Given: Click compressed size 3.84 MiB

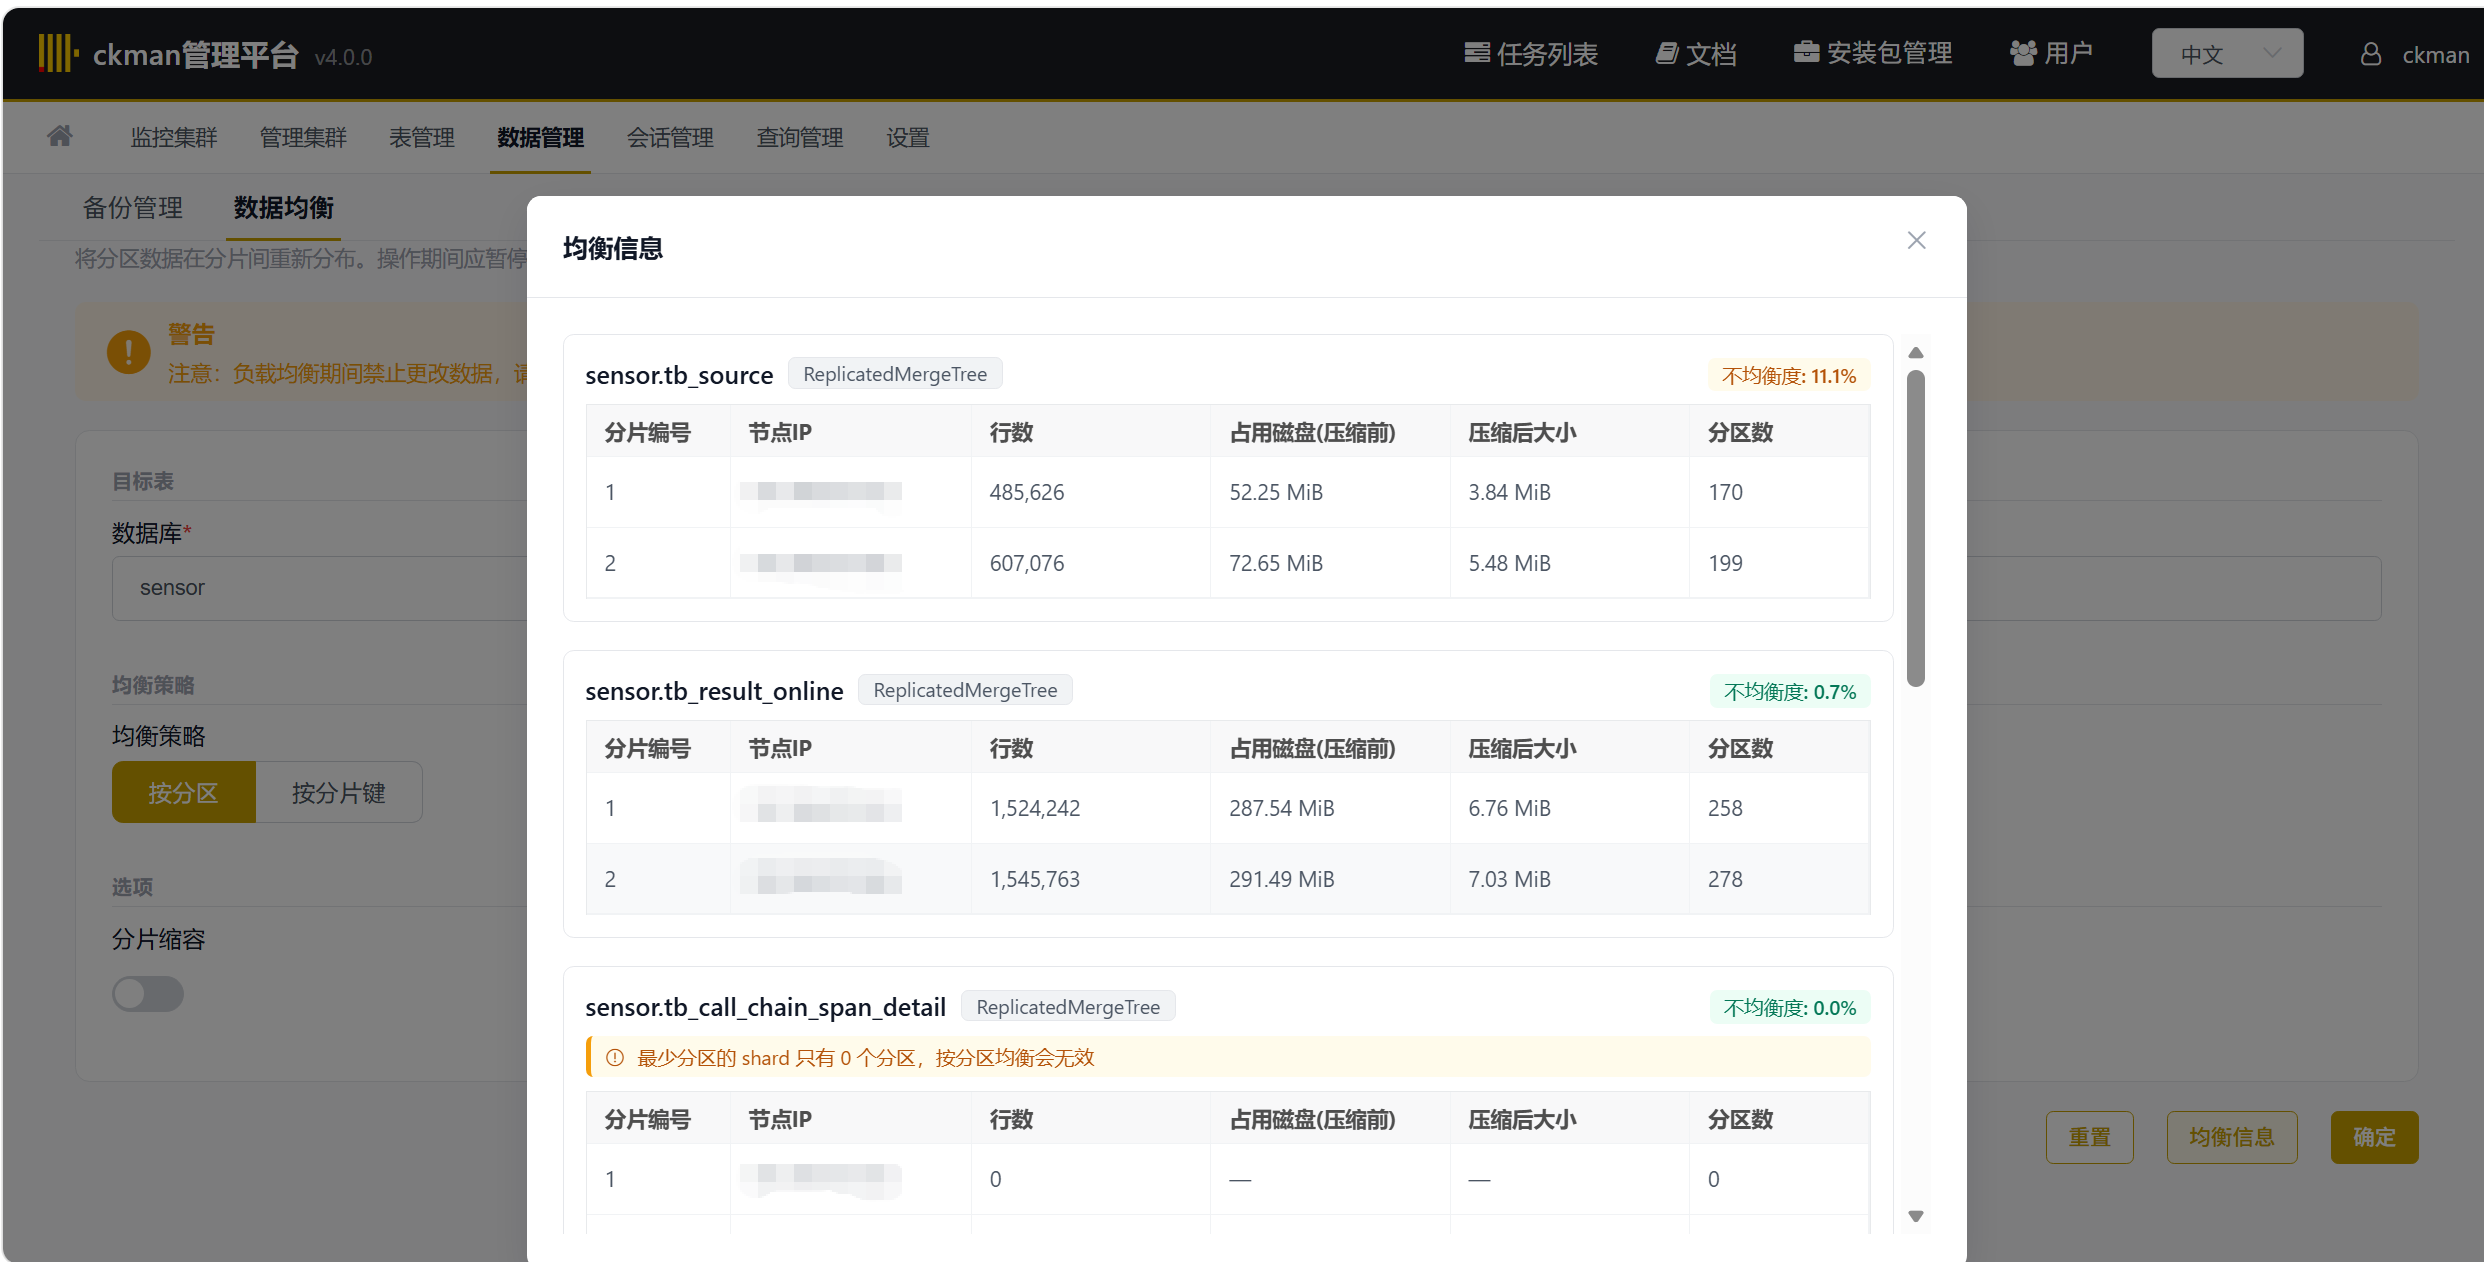Looking at the screenshot, I should [1509, 492].
